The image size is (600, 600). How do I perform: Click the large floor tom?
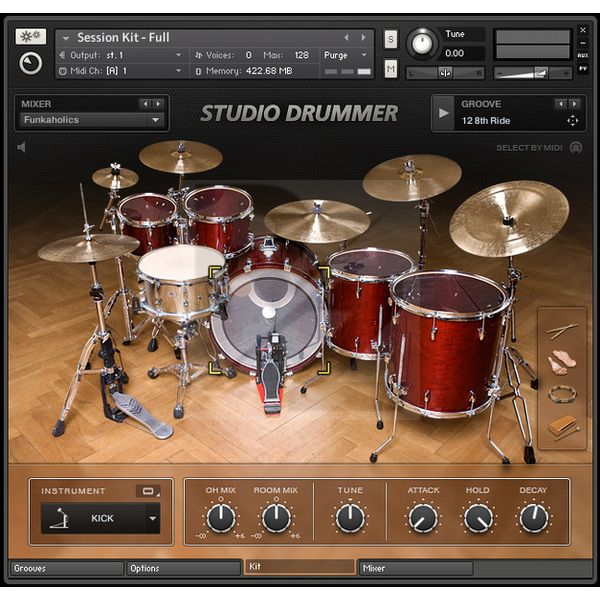pos(448,344)
